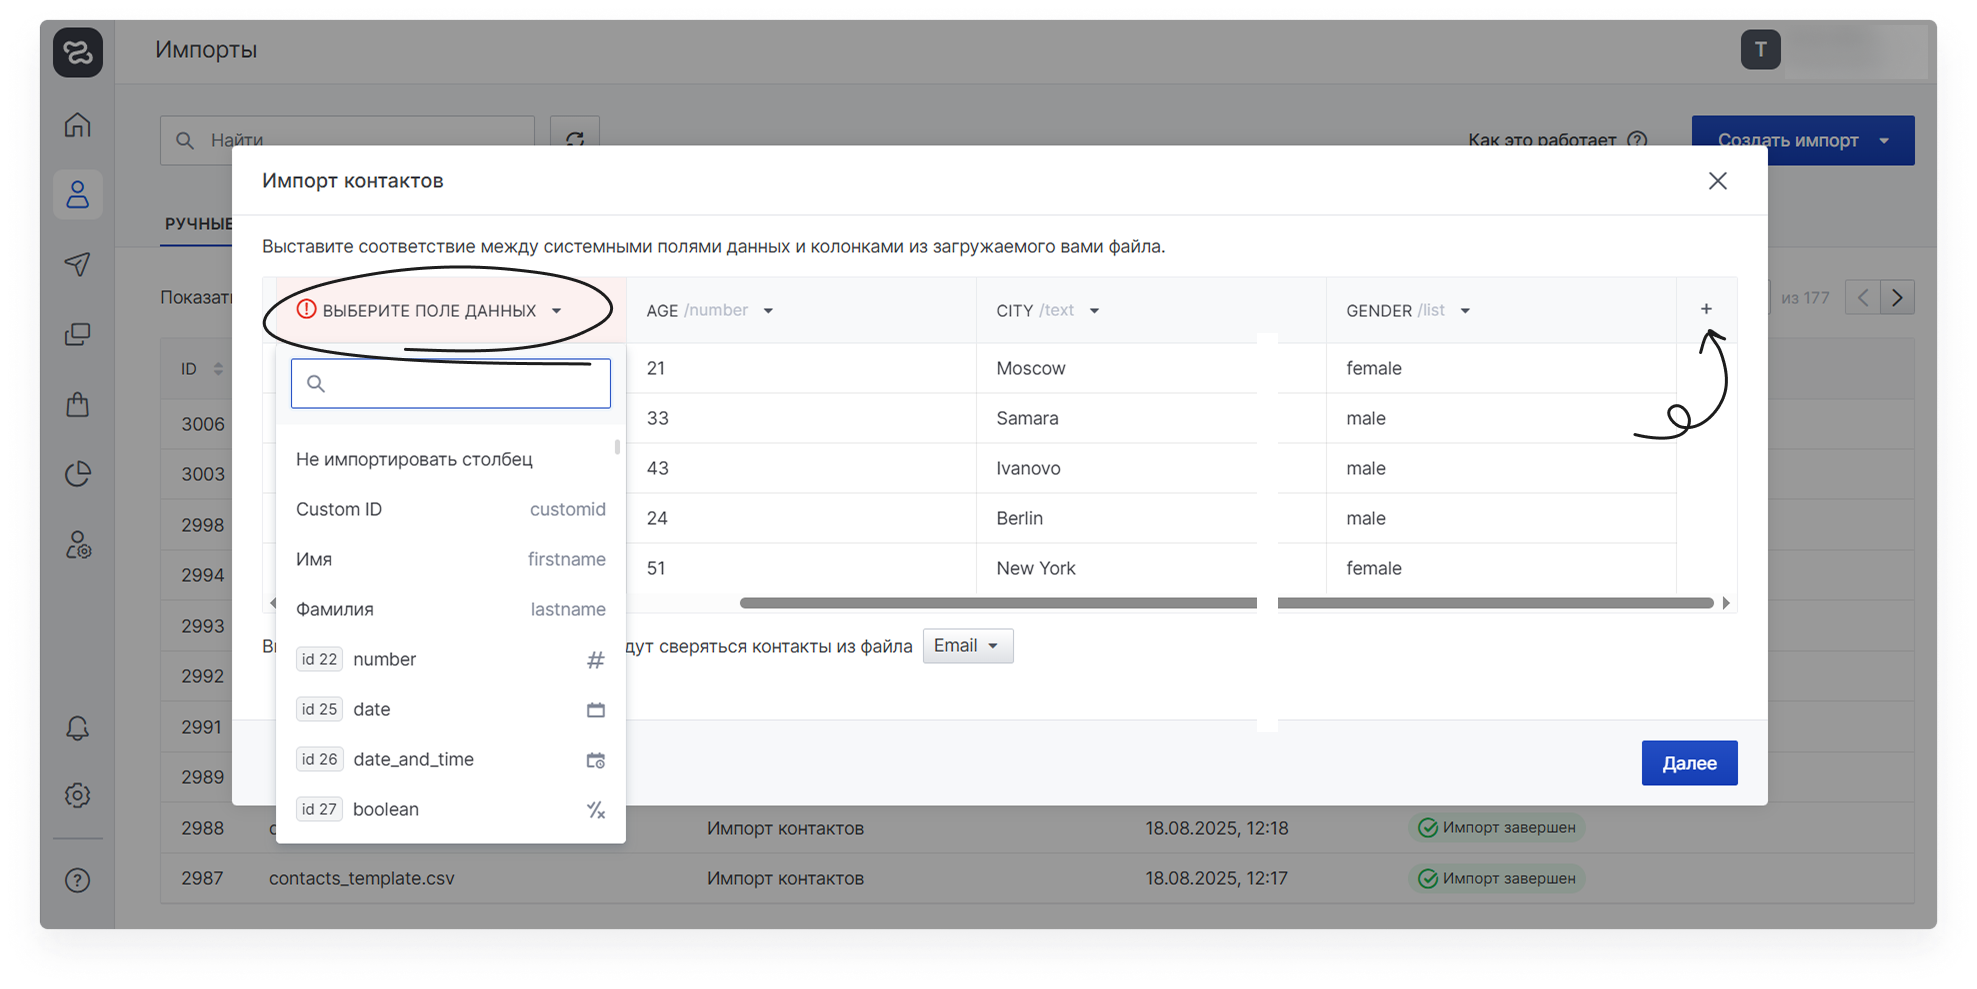Select id 25 date field option

pyautogui.click(x=451, y=709)
